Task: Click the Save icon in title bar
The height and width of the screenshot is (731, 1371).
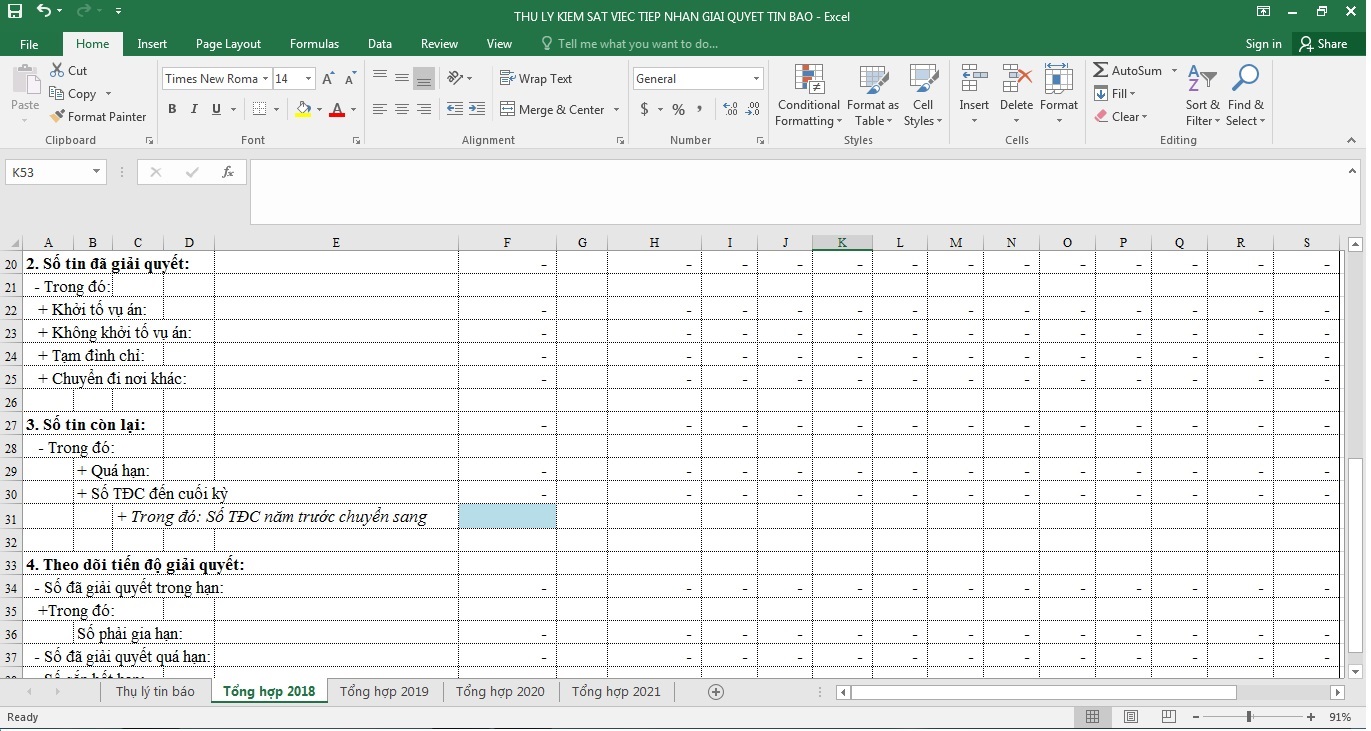Action: (15, 12)
